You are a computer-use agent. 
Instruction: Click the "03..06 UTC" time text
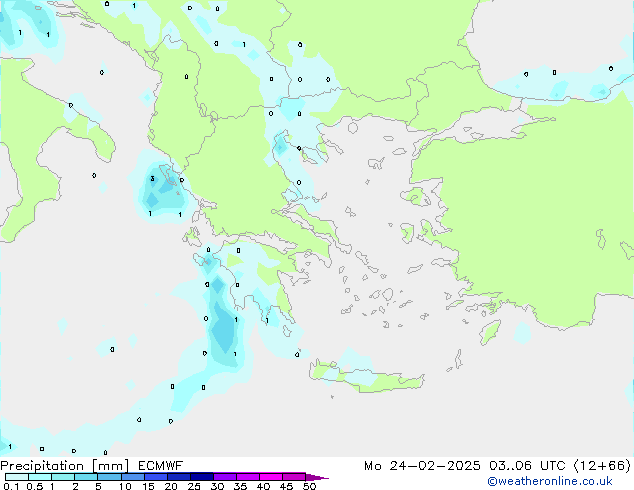tap(527, 466)
